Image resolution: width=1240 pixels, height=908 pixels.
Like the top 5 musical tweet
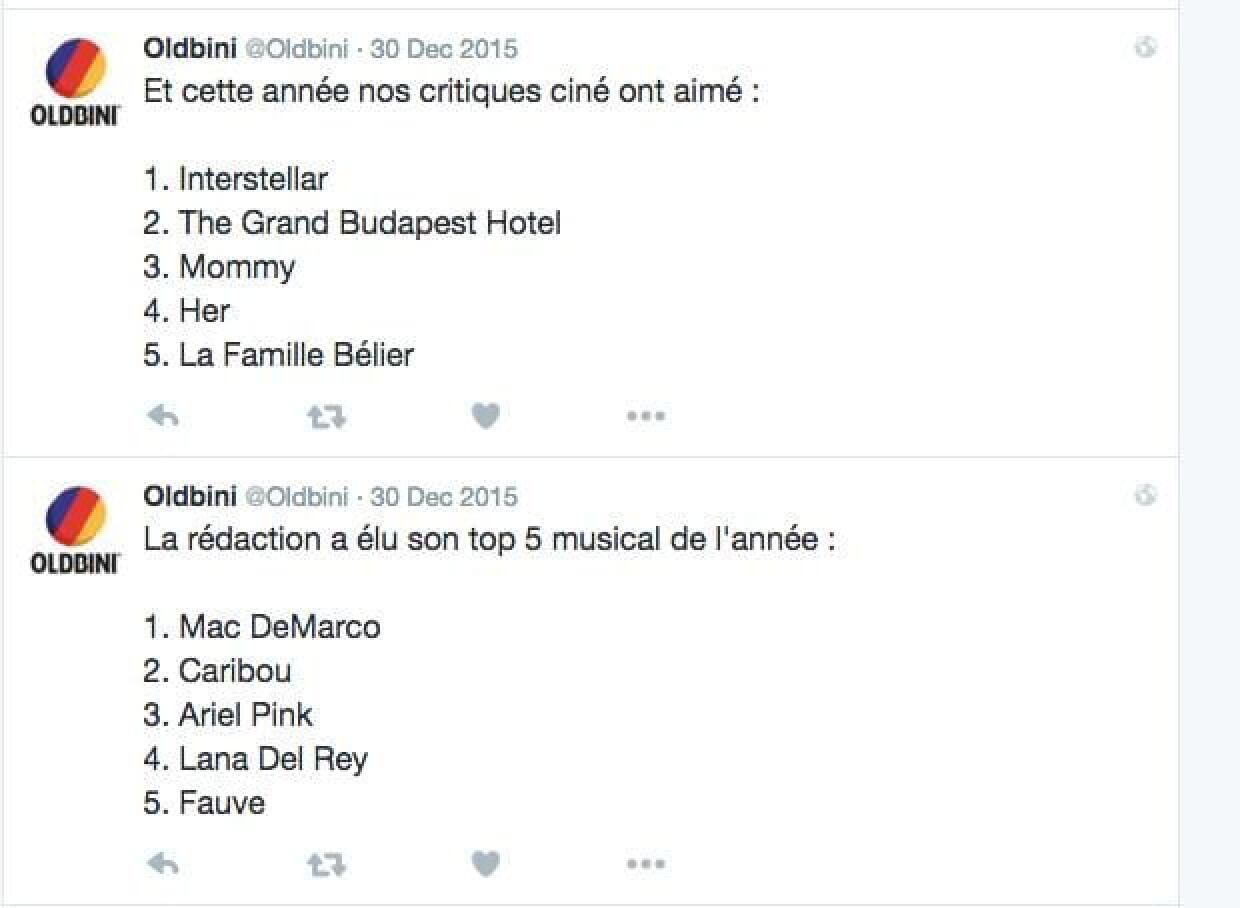(485, 864)
